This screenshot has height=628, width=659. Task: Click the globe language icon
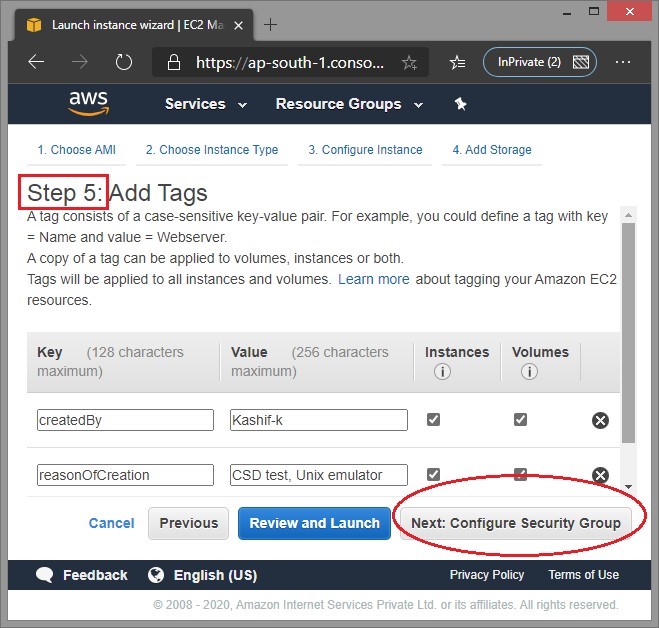[x=156, y=575]
